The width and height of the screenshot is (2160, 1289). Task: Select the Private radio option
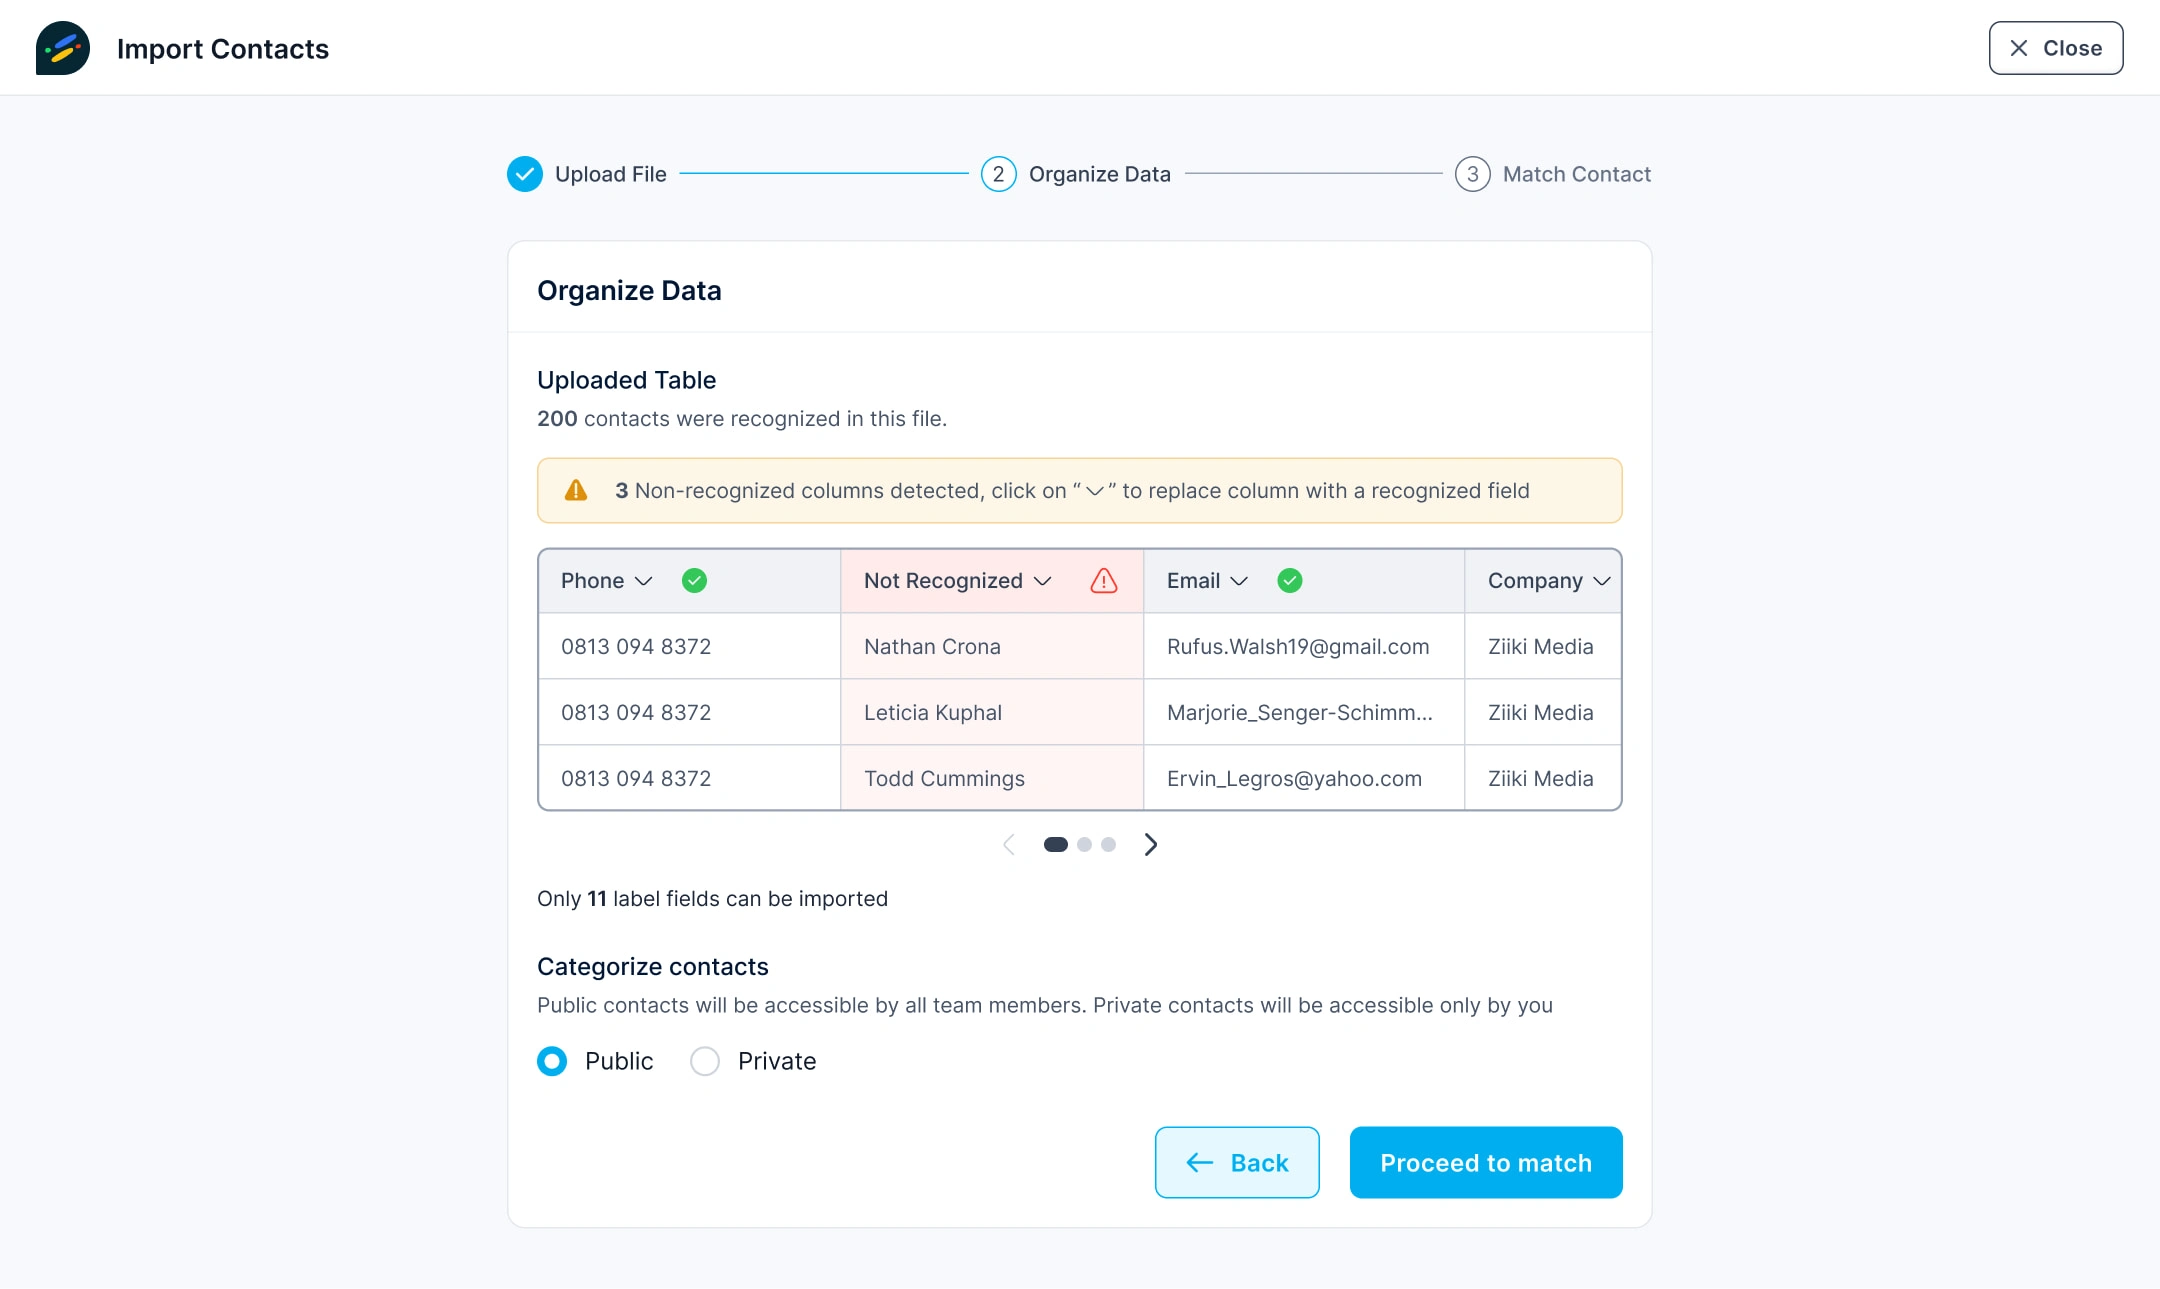pos(705,1061)
